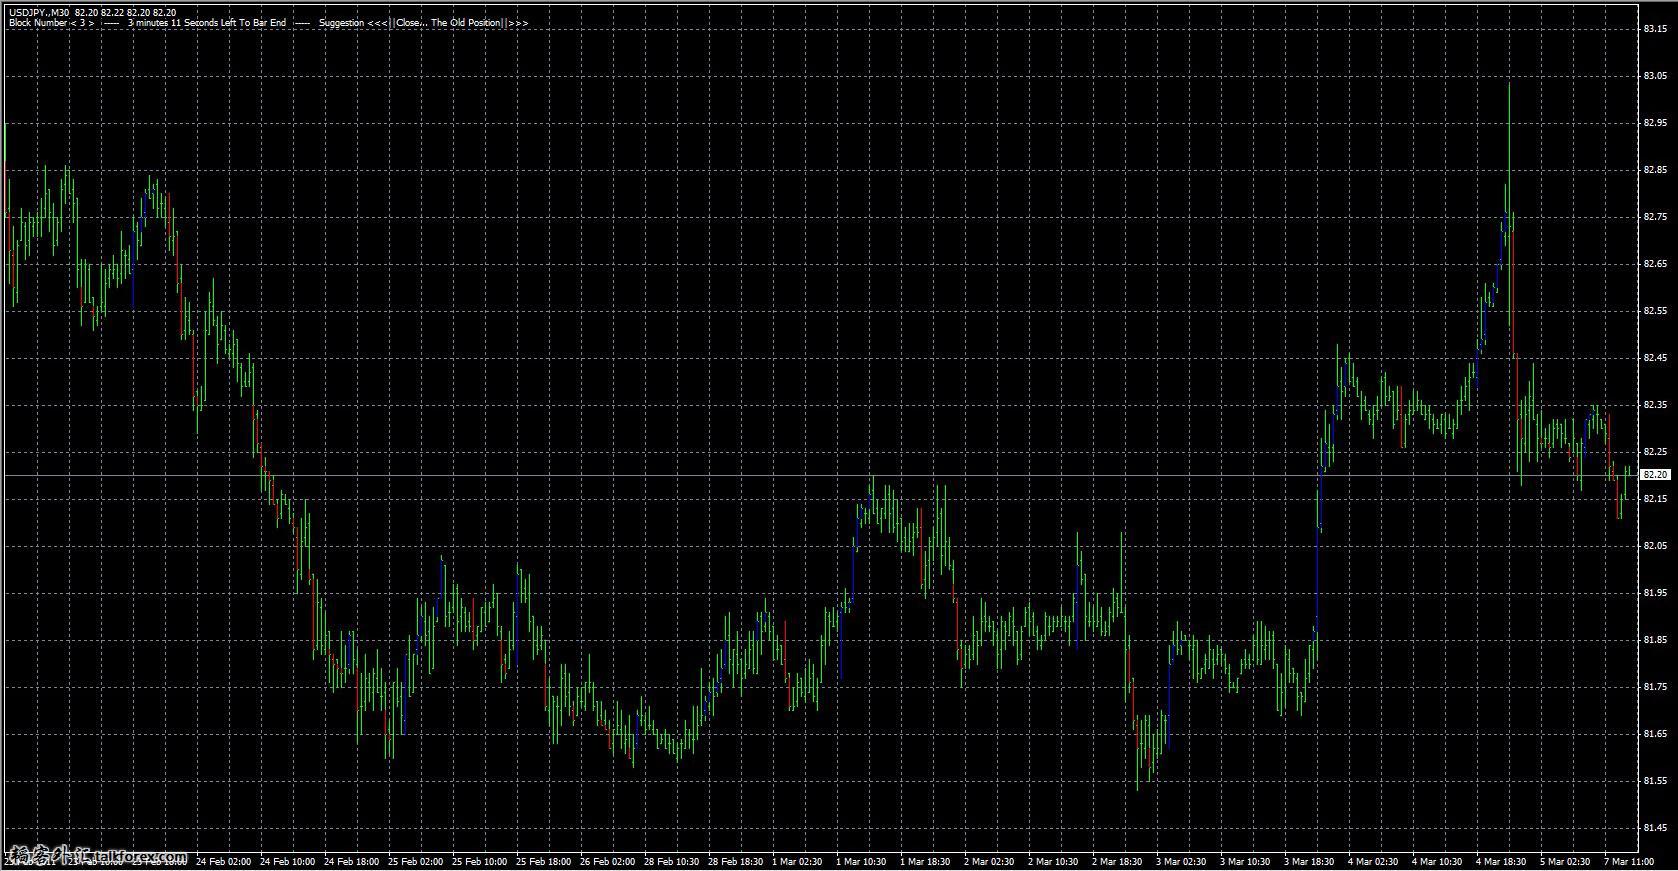The width and height of the screenshot is (1678, 871).
Task: Click the 82.35 price axis label
Action: pos(1654,405)
